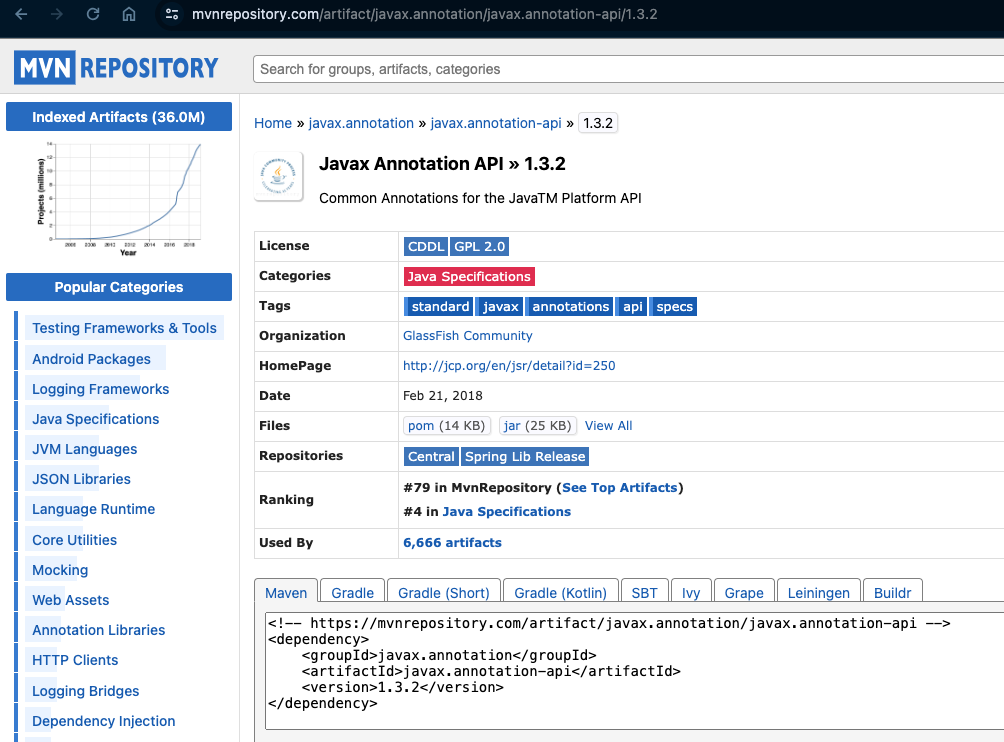The height and width of the screenshot is (742, 1004).
Task: Download the jar (25 KB) file
Action: pyautogui.click(x=538, y=426)
